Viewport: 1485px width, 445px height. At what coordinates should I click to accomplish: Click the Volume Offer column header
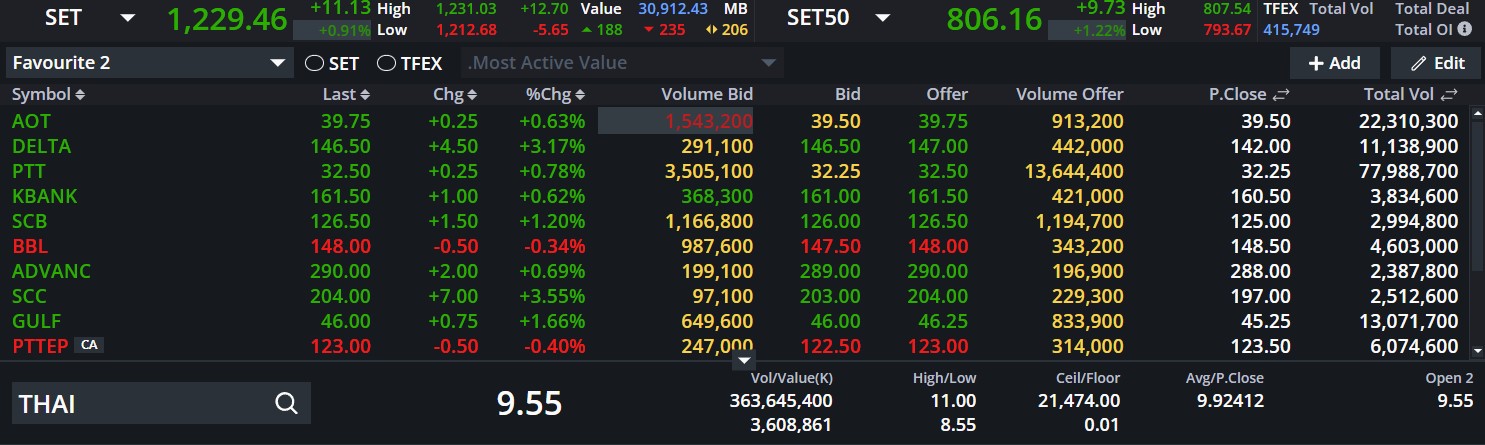(x=1070, y=94)
